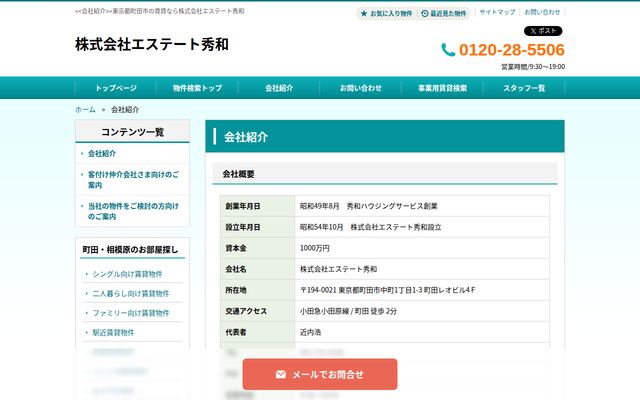Viewport: 640px width, 400px height.
Task: Click 小田急小田原線 / 町田 徒歩 2分 cell
Action: [348, 311]
